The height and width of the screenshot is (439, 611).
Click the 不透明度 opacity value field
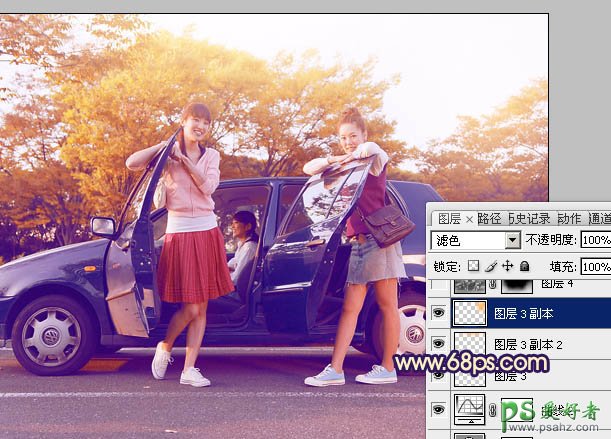[596, 241]
